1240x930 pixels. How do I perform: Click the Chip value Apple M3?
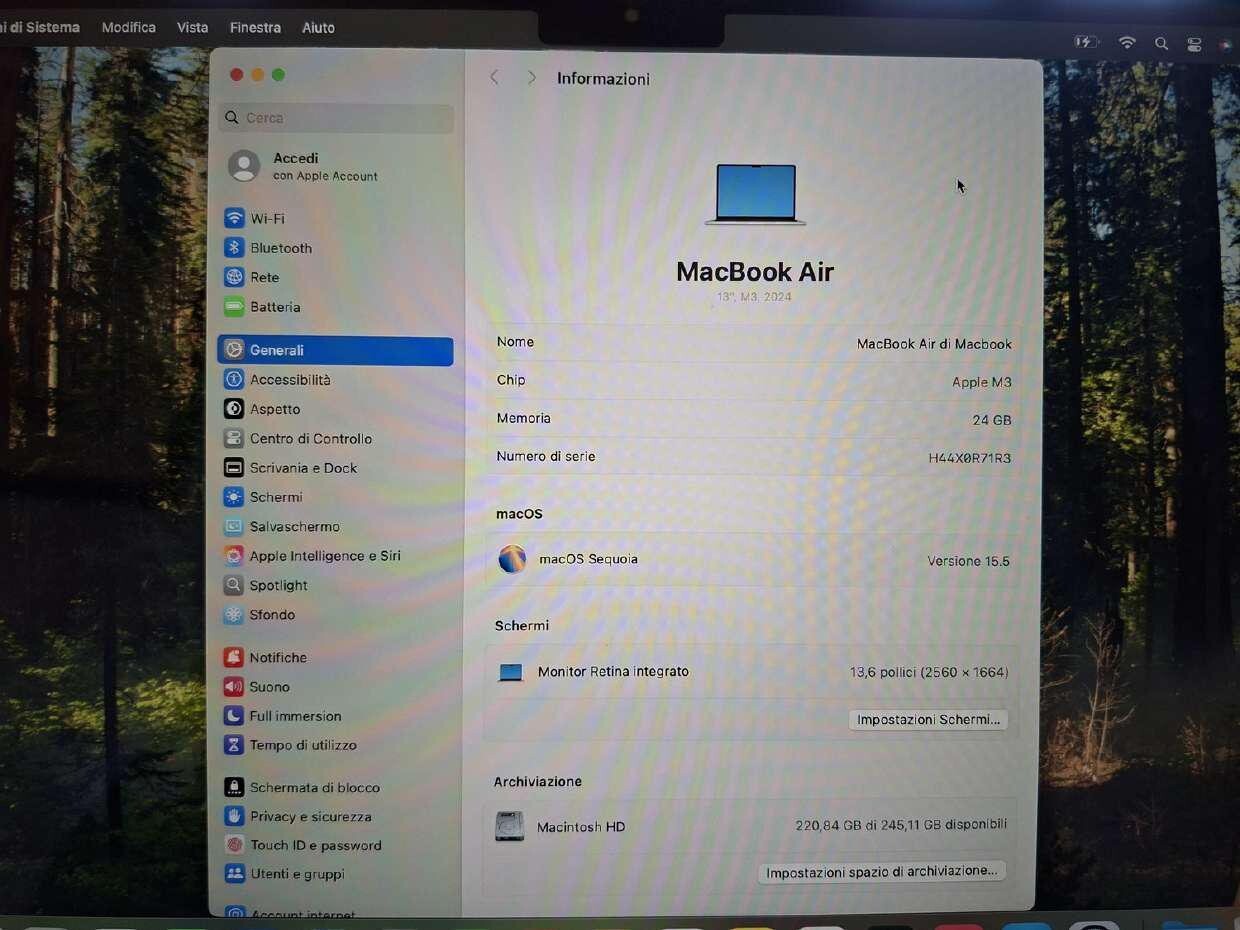click(982, 382)
